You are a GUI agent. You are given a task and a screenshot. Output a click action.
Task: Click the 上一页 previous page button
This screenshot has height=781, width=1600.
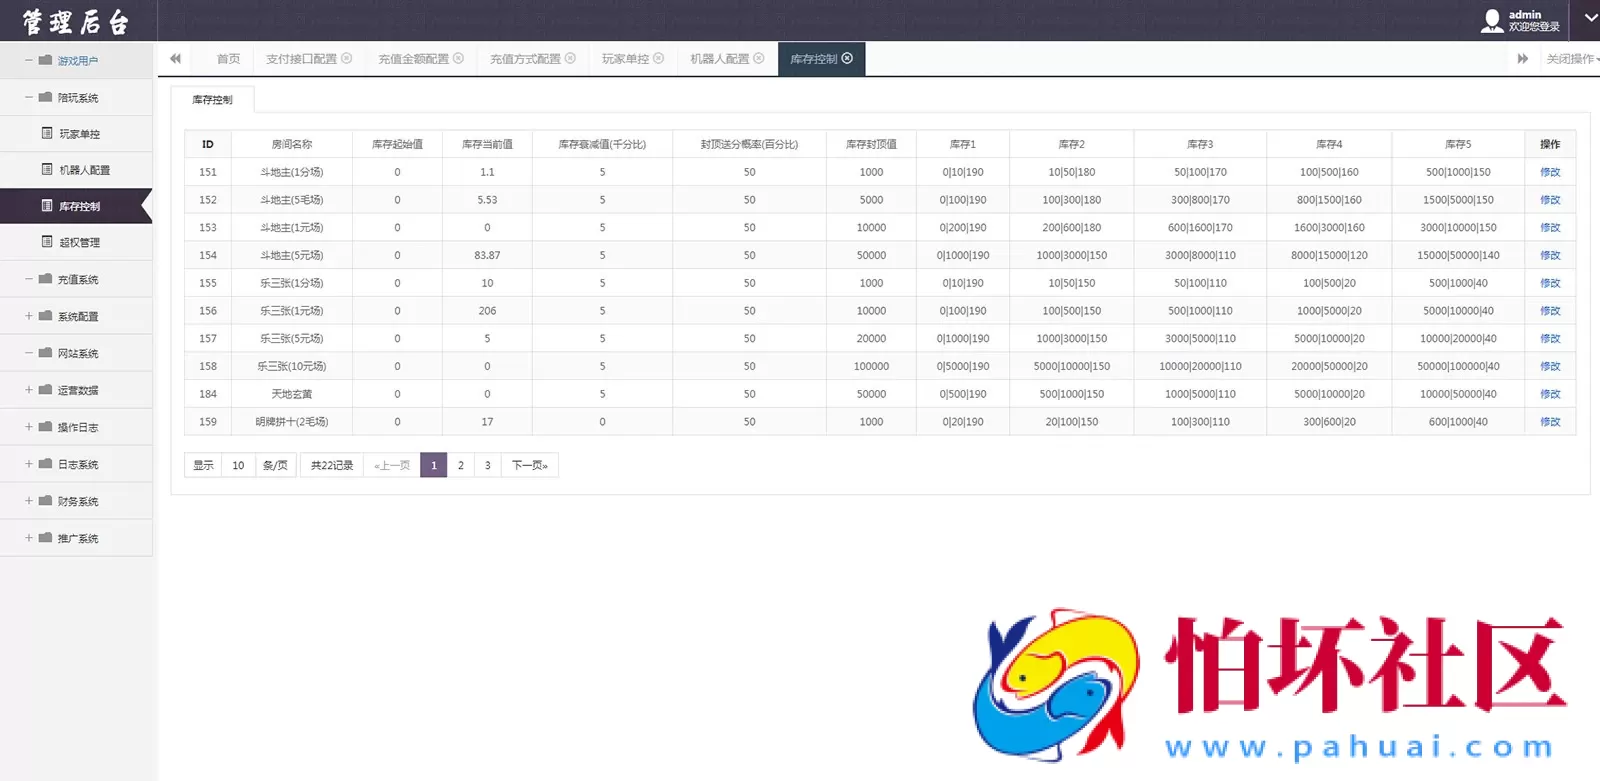tap(392, 465)
